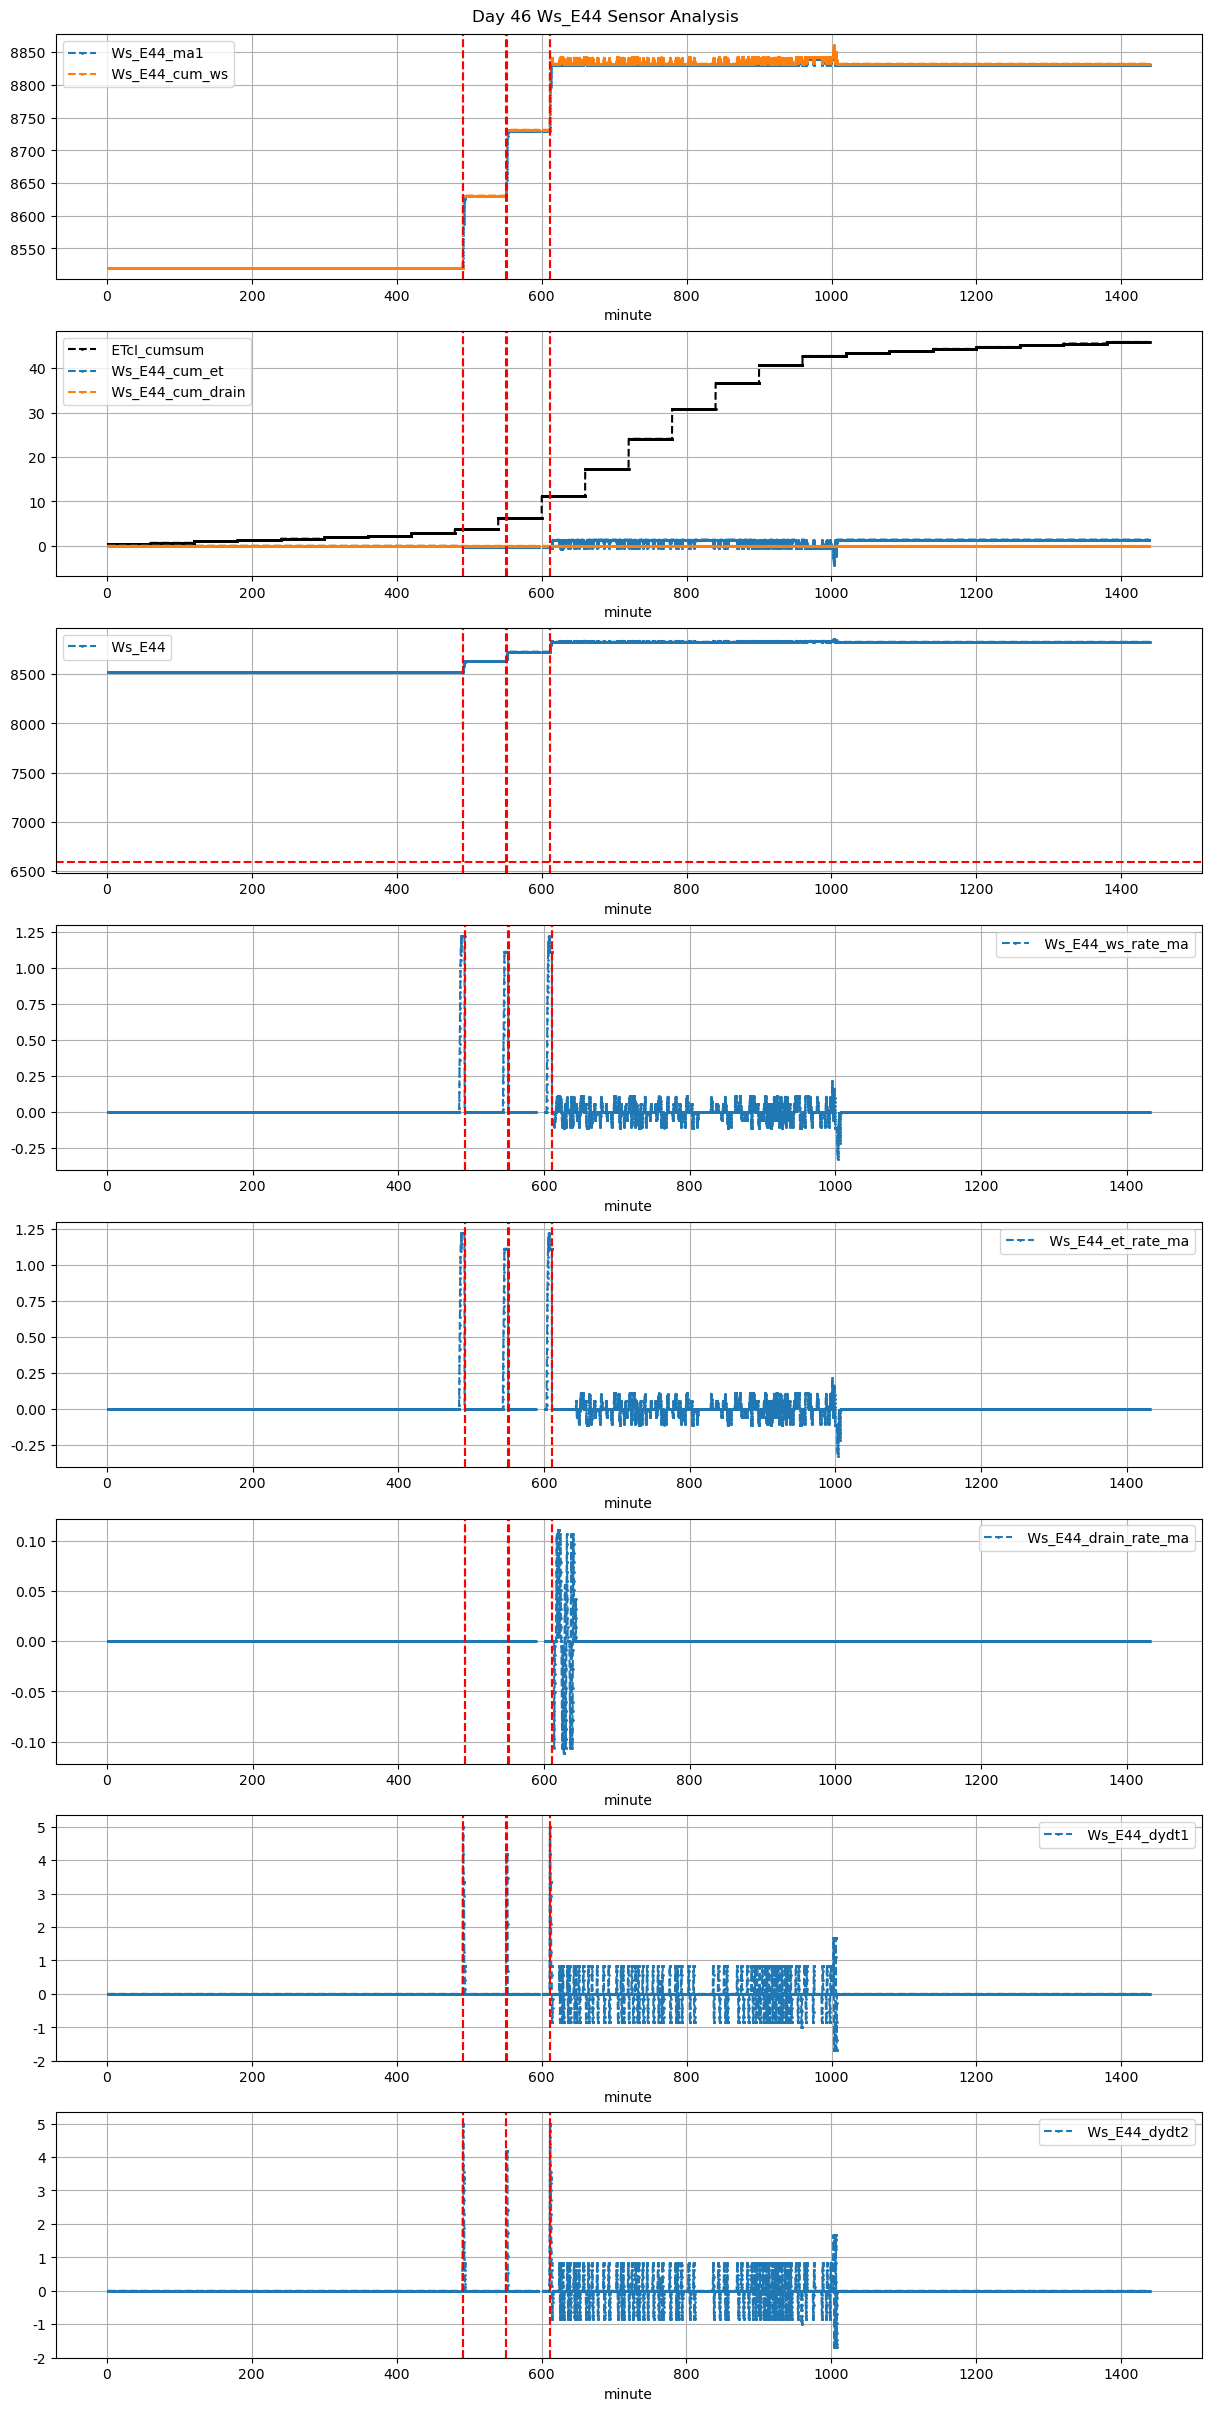Click the Ws_E44_ma1 legend entry

pyautogui.click(x=157, y=53)
